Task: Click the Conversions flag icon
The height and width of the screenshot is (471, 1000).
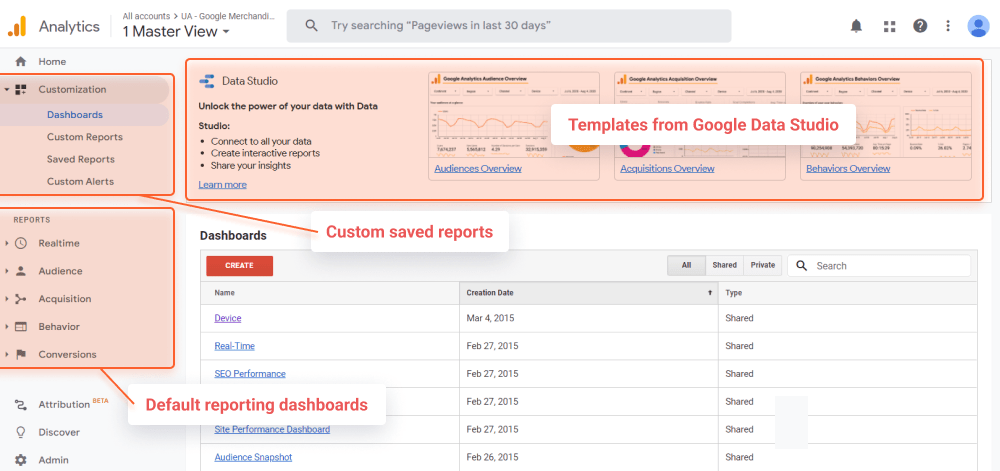Action: point(21,354)
